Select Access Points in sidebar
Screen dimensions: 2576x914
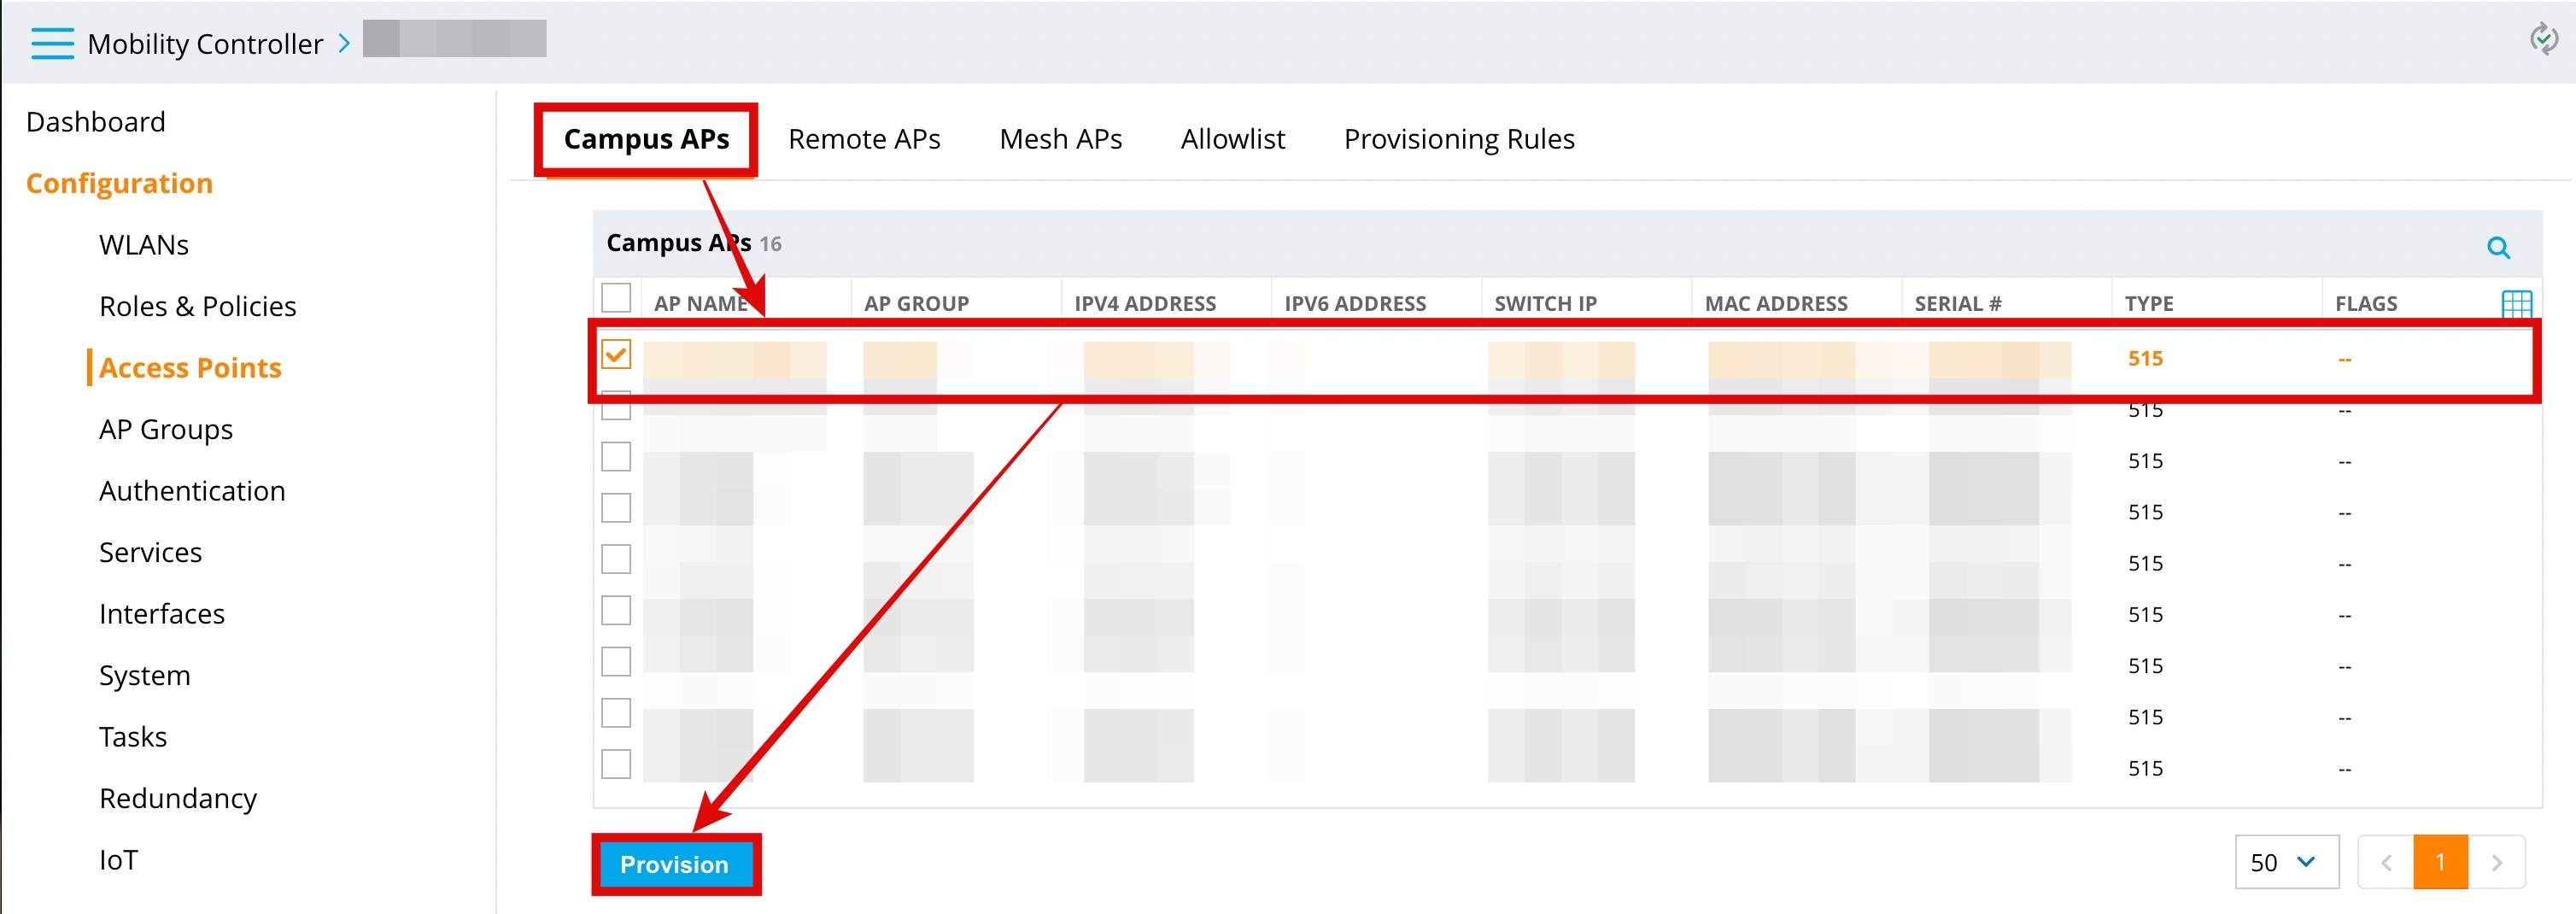click(x=190, y=368)
